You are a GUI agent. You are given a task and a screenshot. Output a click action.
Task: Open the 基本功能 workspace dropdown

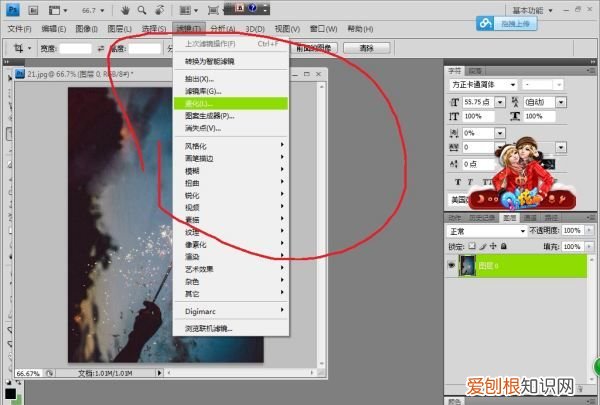(533, 11)
